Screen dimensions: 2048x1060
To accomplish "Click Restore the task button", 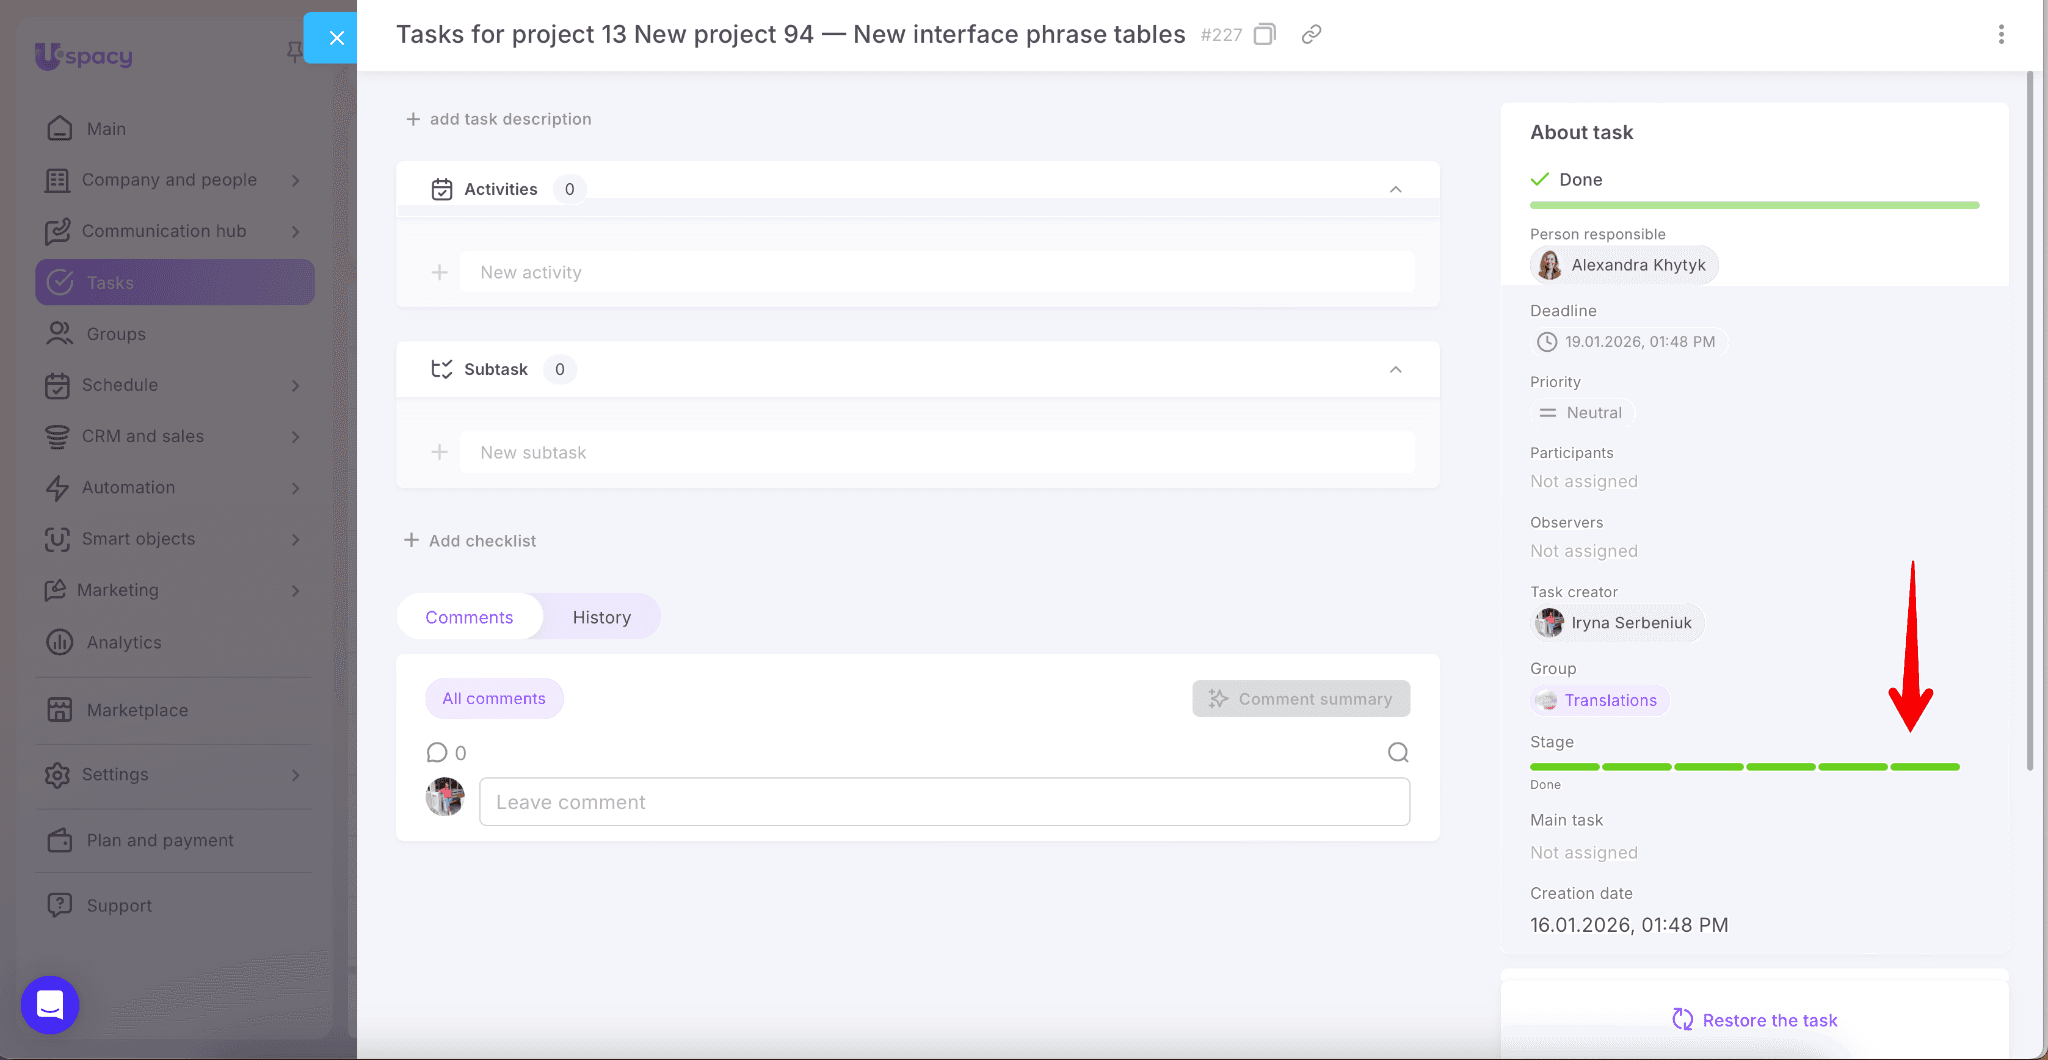I will pyautogui.click(x=1755, y=1020).
